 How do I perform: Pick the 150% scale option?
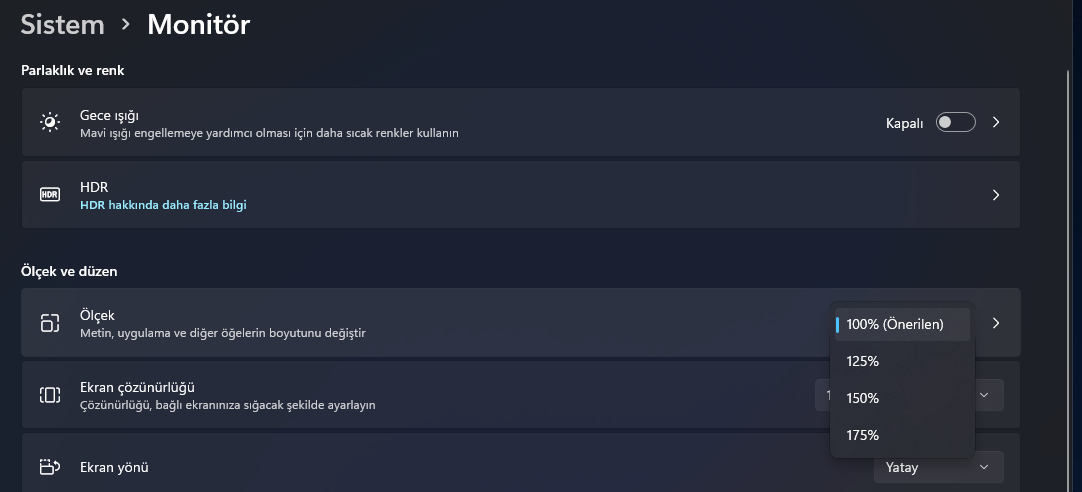point(862,398)
